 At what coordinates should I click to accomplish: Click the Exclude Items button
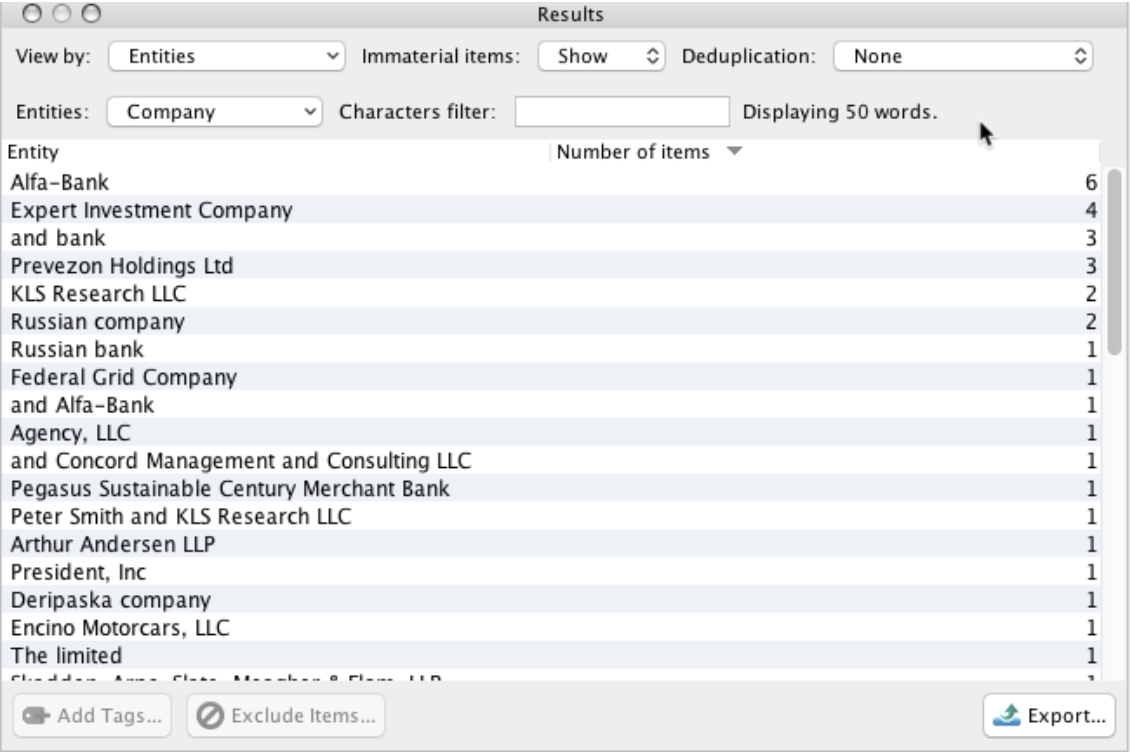pos(286,715)
